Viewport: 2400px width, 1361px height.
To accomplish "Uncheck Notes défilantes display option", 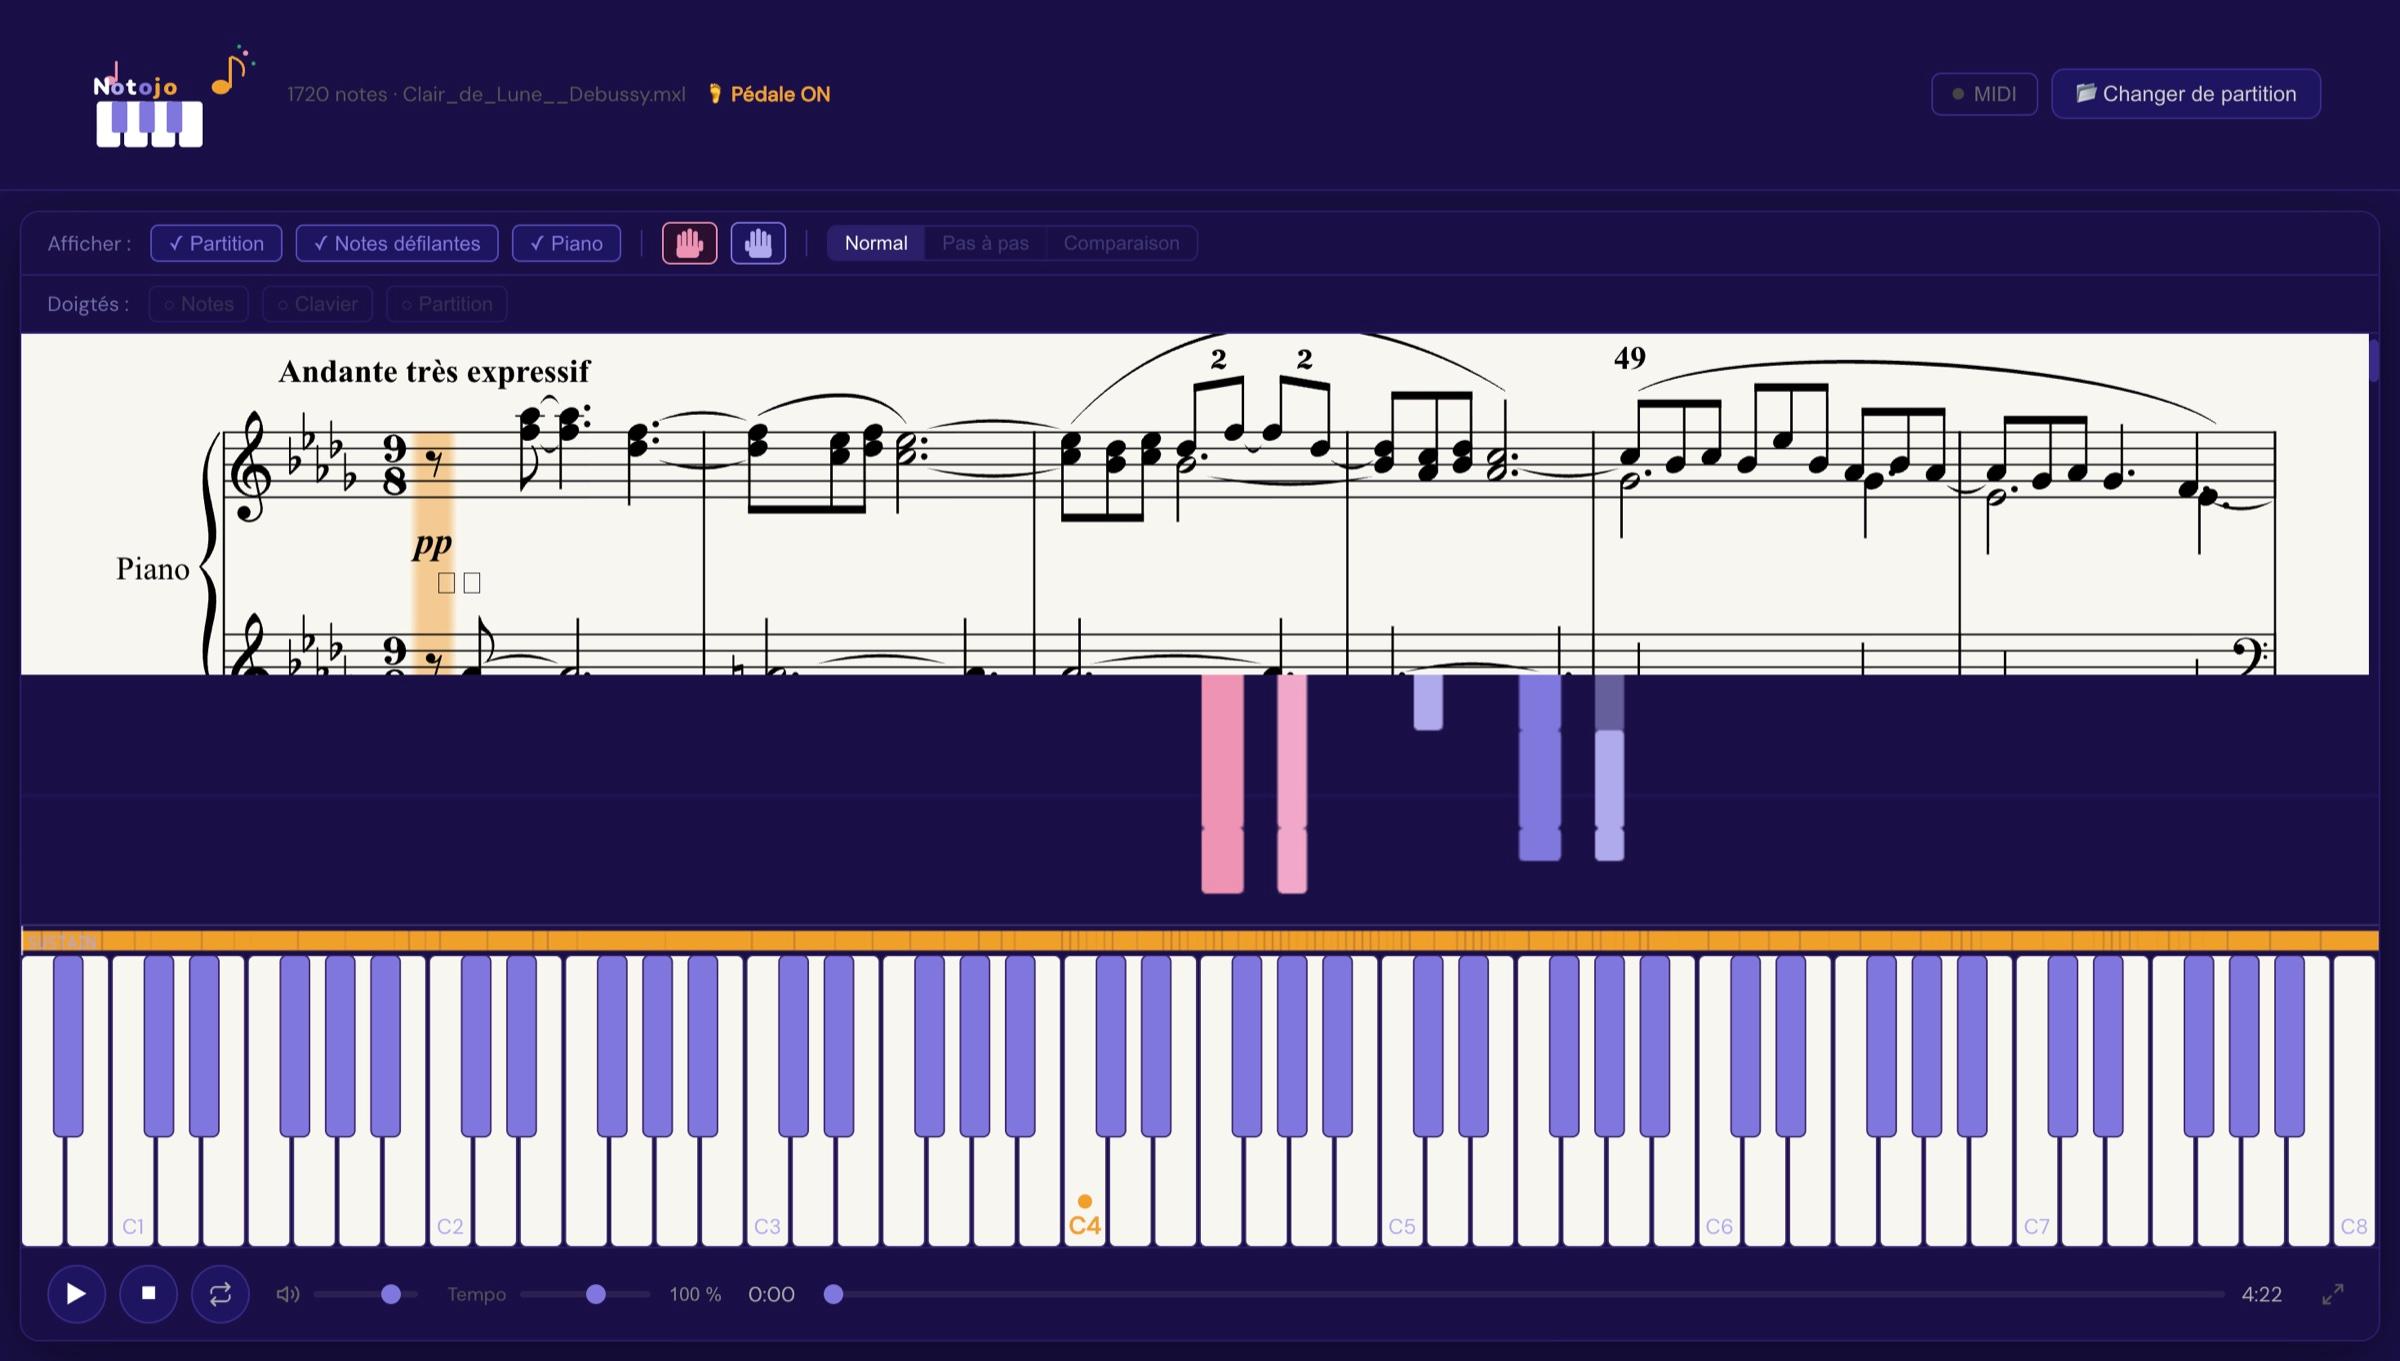I will (397, 243).
